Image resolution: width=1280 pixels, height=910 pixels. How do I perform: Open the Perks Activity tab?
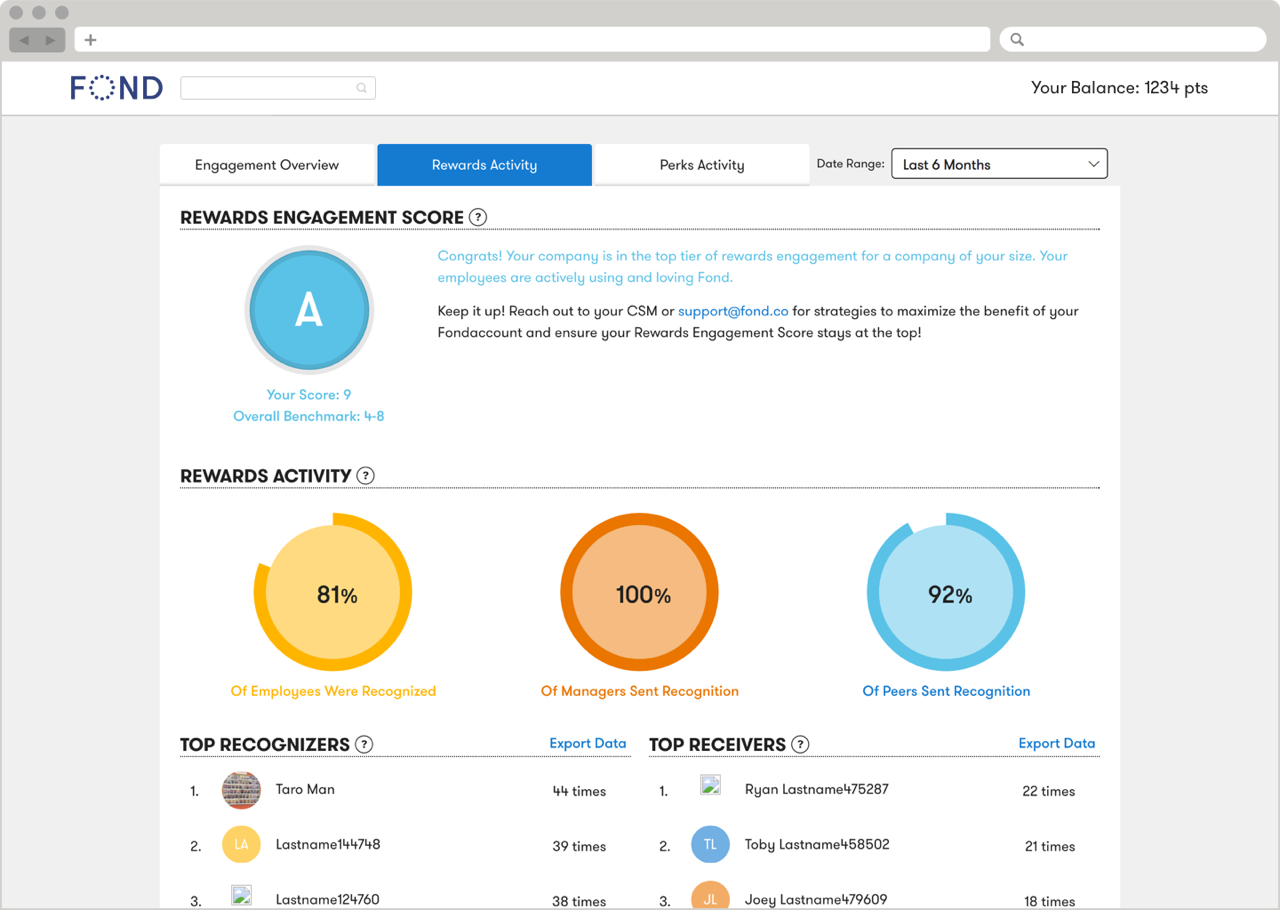[x=702, y=165]
